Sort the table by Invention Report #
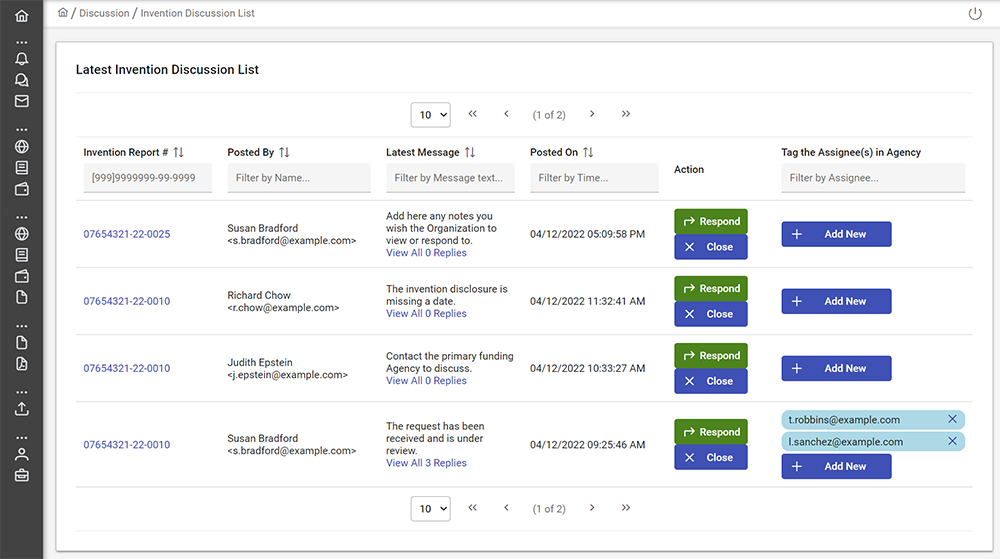This screenshot has width=1000, height=559. pyautogui.click(x=179, y=152)
